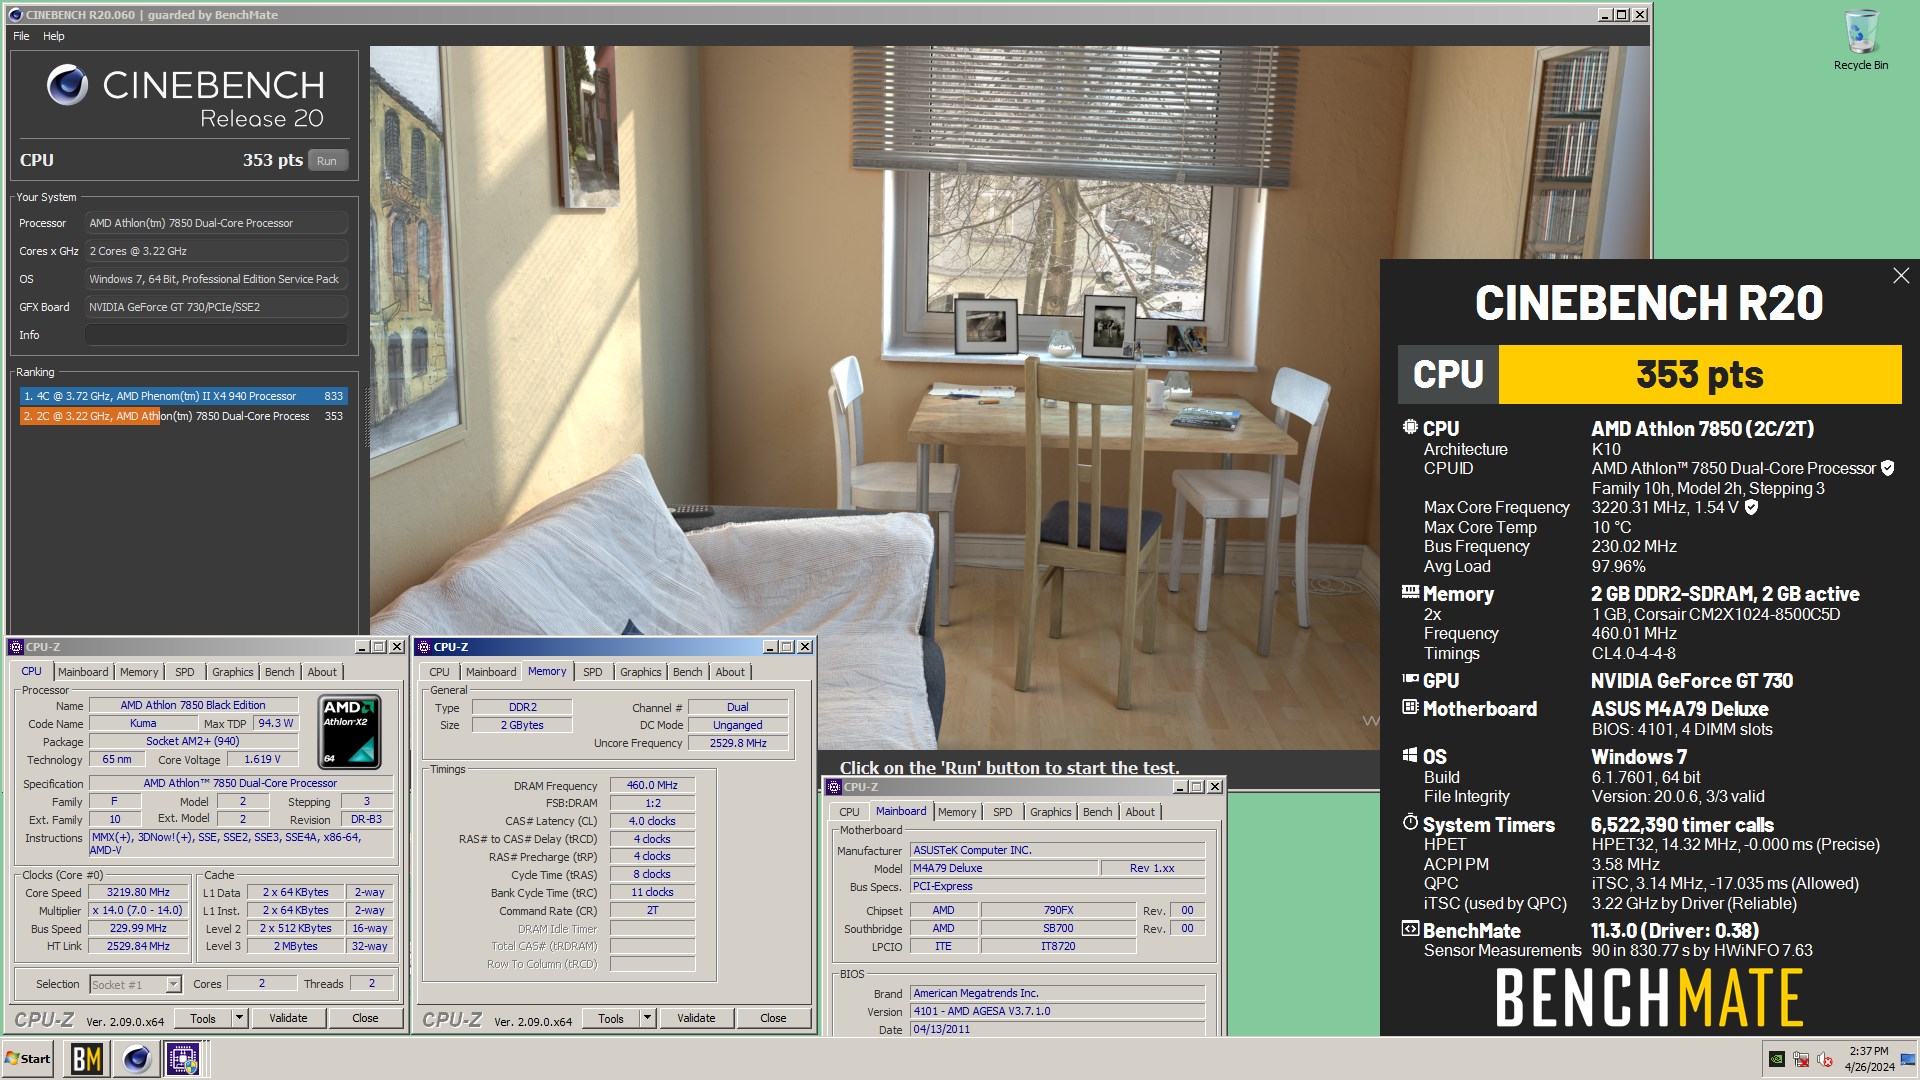Open the SPD tab in the first CPU-Z window
The width and height of the screenshot is (1920, 1080).
[x=185, y=672]
